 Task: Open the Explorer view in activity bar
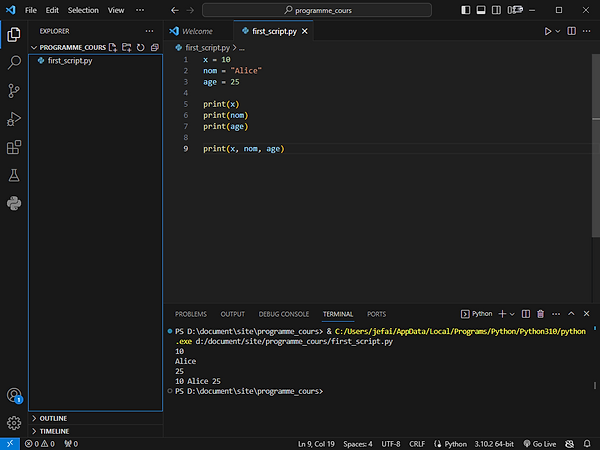(x=14, y=35)
